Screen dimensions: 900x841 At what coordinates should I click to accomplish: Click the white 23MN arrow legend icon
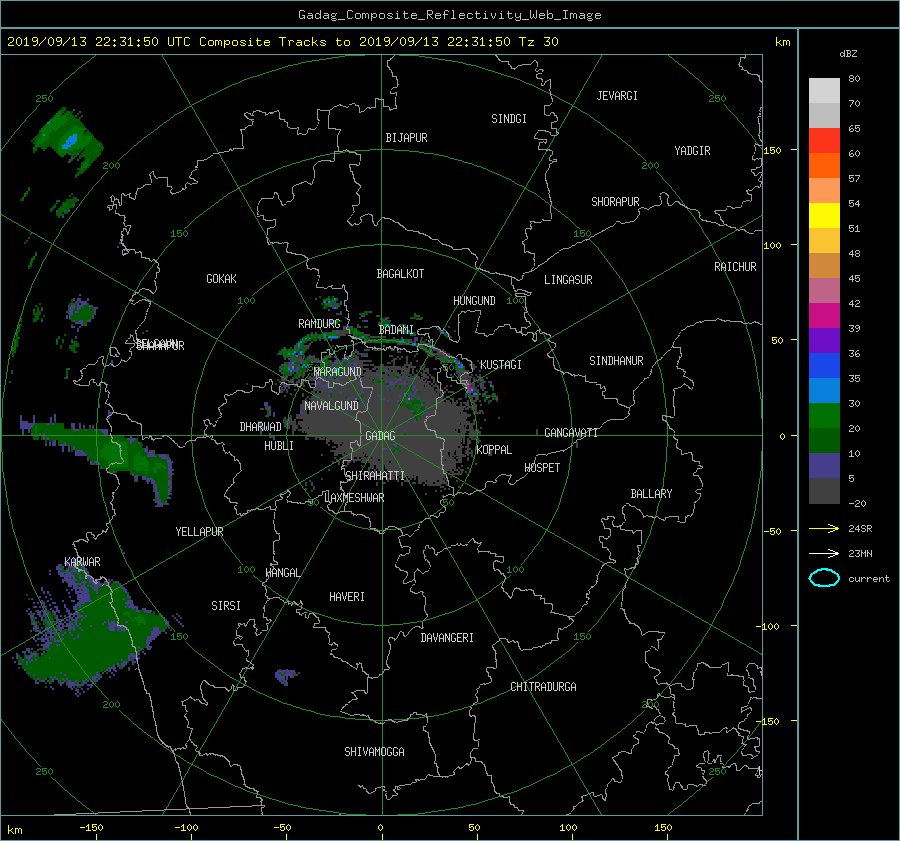point(824,553)
